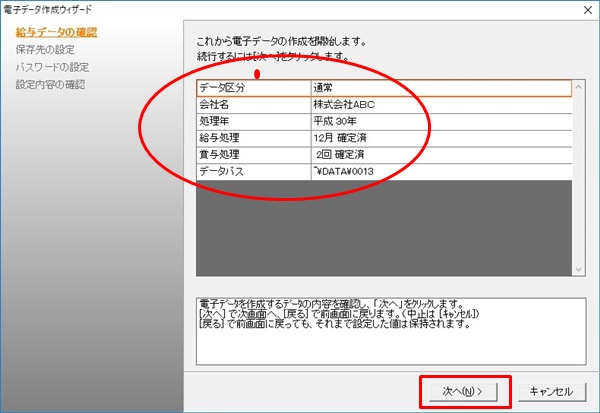Screen dimensions: 600x413
Task: Click scroll up arrow of data table
Action: 579,87
